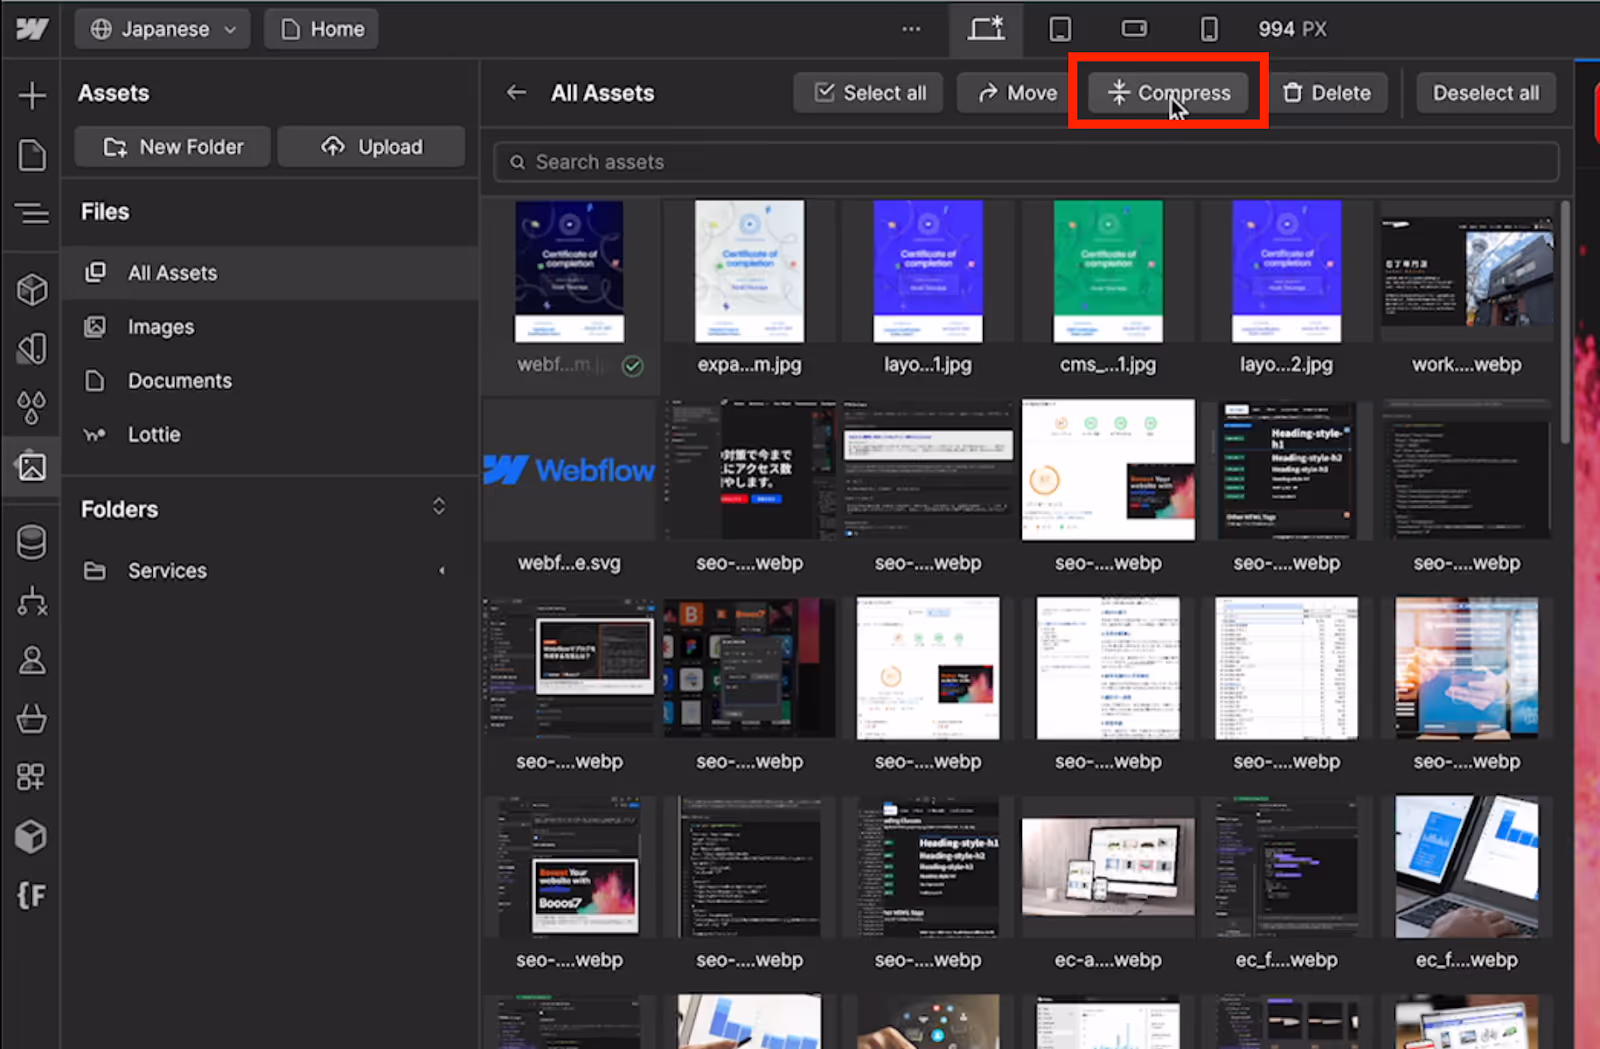The image size is (1600, 1049).
Task: Open the 3D box icon in sidebar
Action: coord(32,836)
